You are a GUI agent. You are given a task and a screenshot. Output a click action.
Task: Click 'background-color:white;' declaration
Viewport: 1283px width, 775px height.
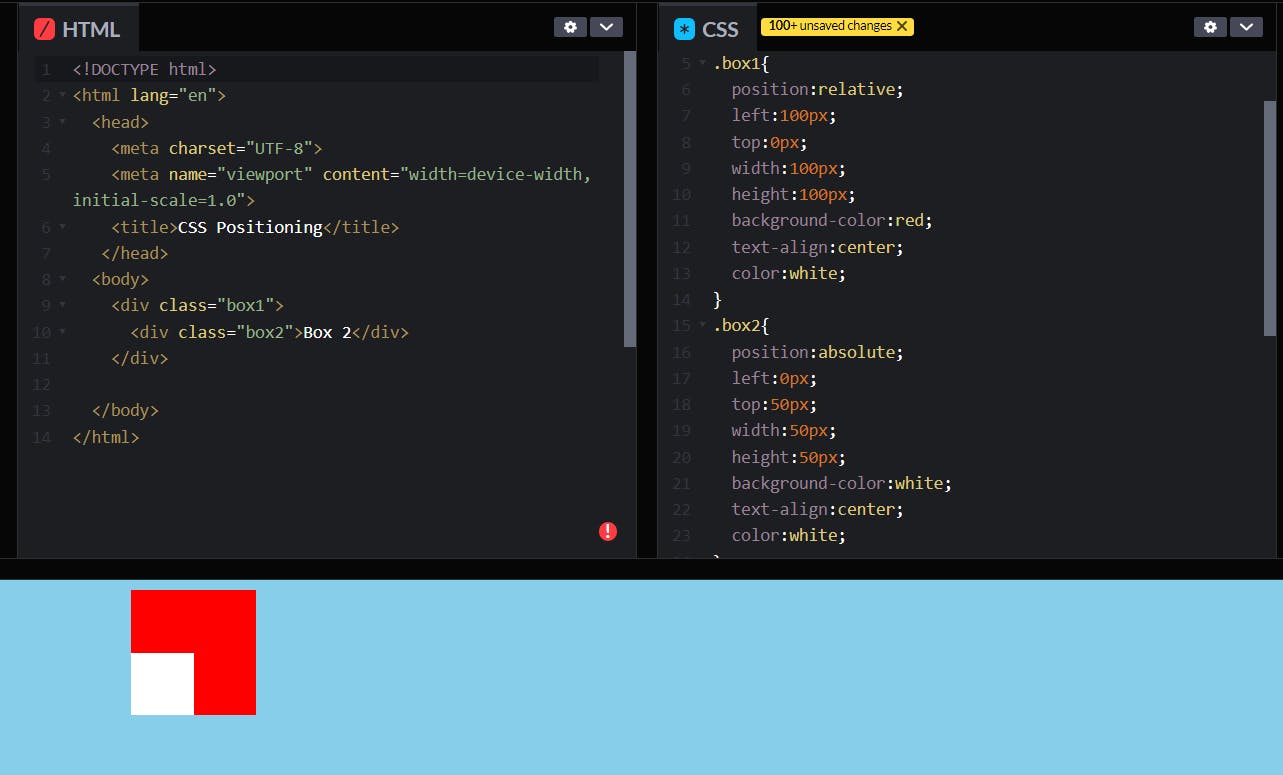click(841, 483)
